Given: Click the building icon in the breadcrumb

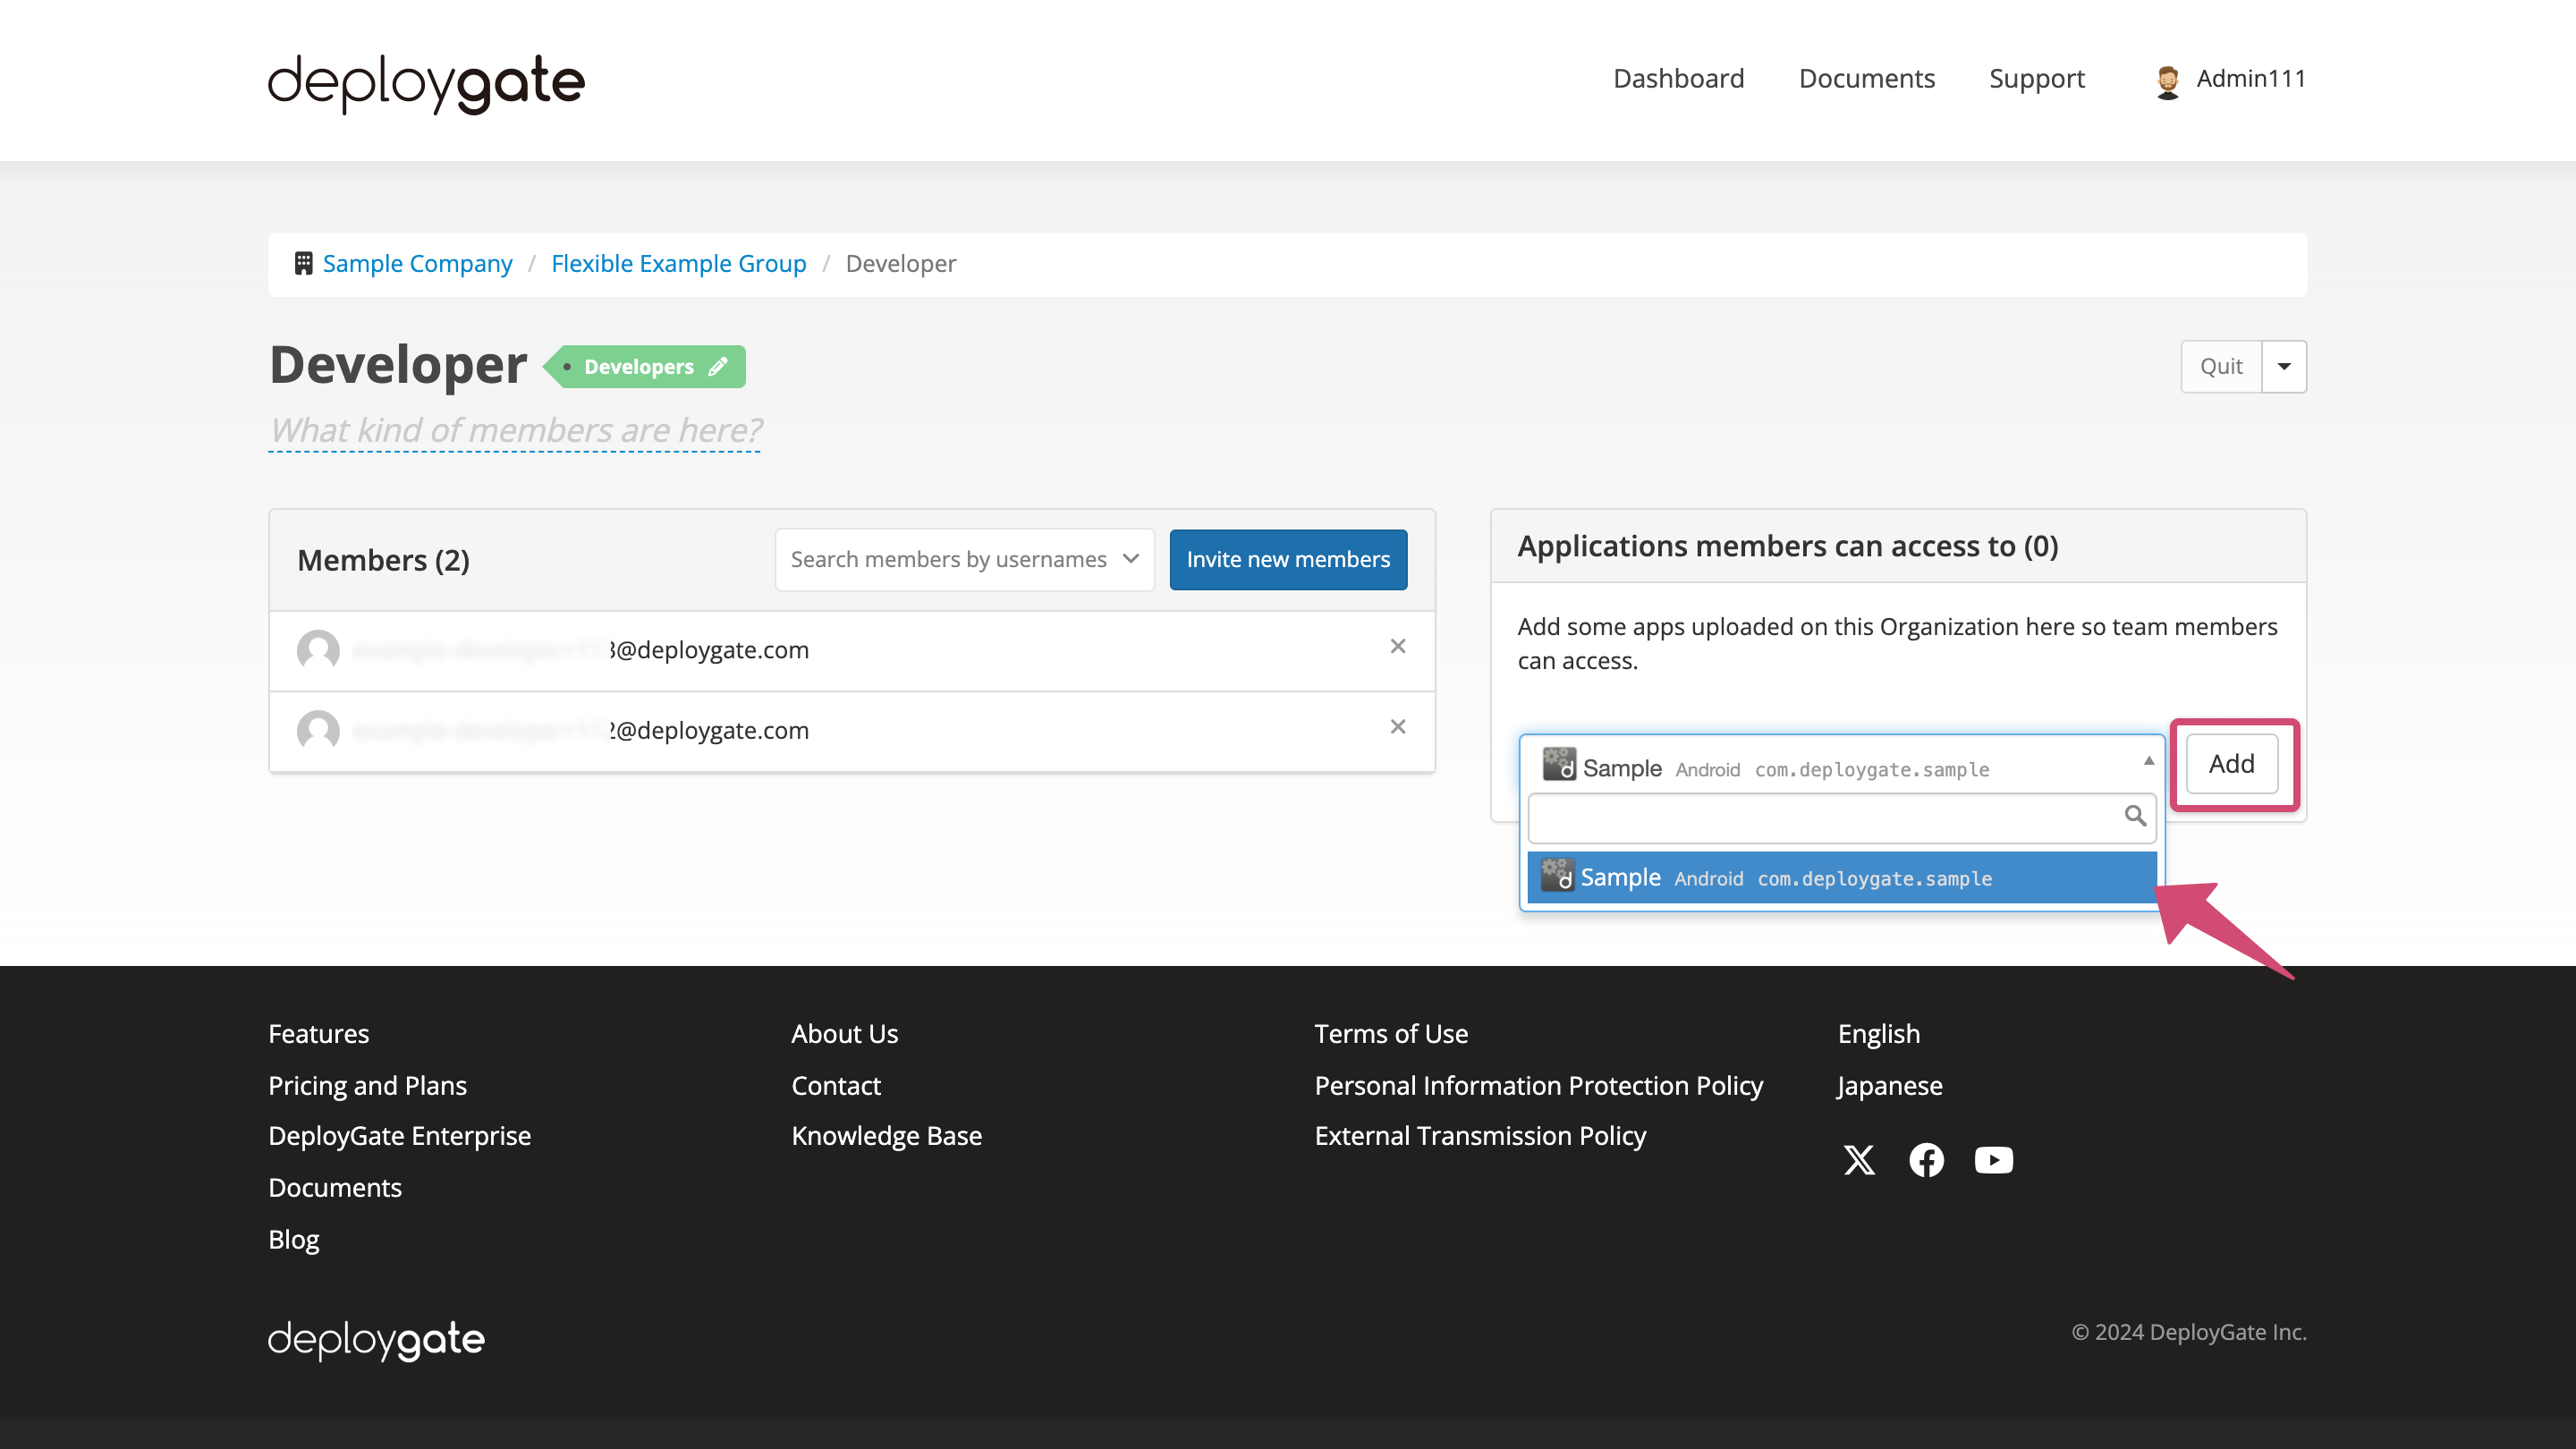Looking at the screenshot, I should (x=303, y=263).
